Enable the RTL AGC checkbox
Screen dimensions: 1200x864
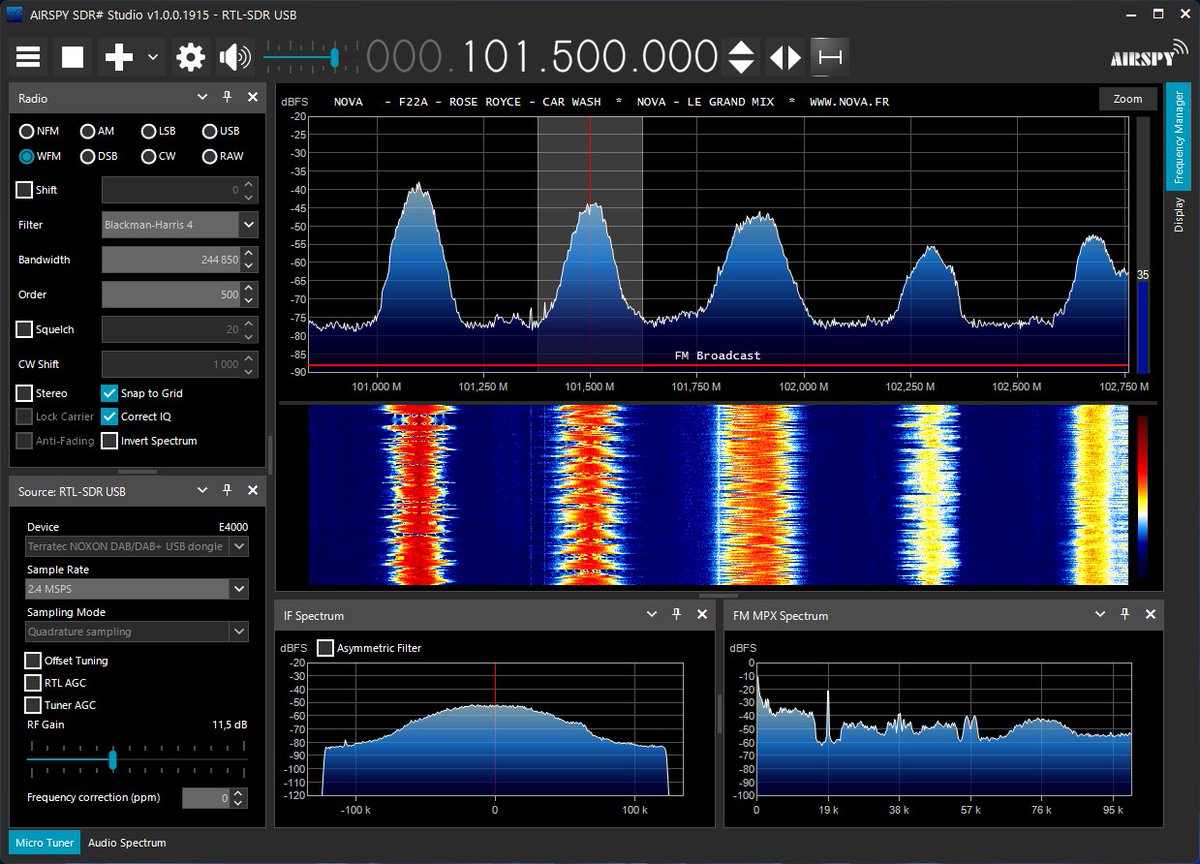(33, 683)
